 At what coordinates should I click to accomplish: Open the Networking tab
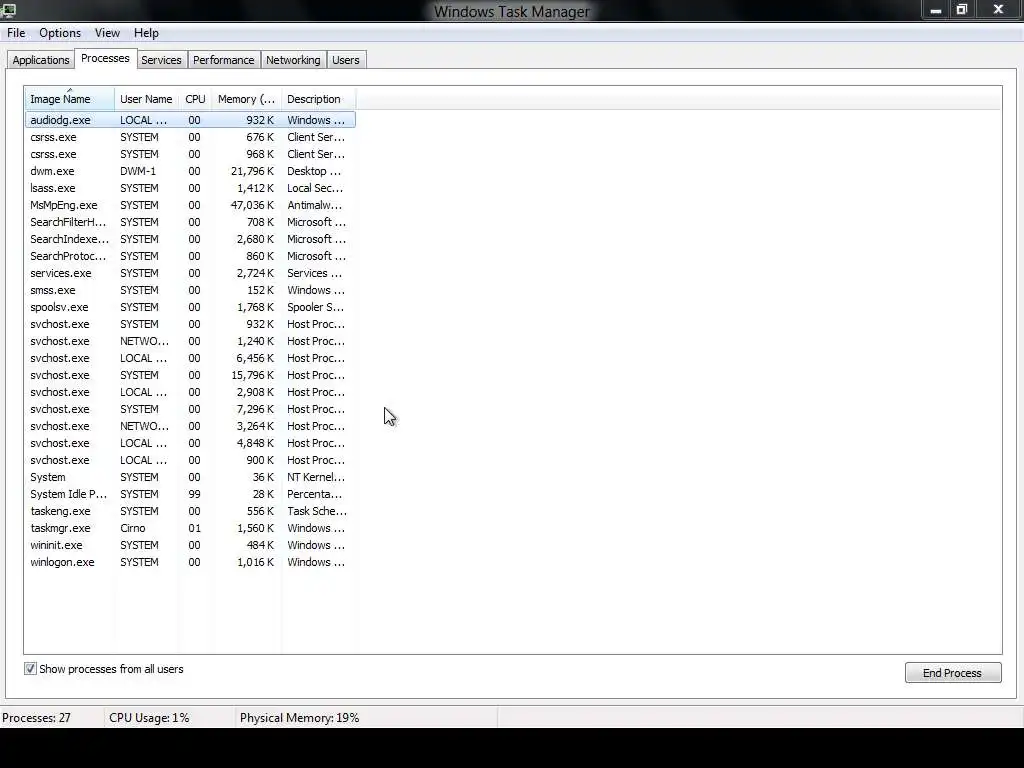tap(293, 60)
